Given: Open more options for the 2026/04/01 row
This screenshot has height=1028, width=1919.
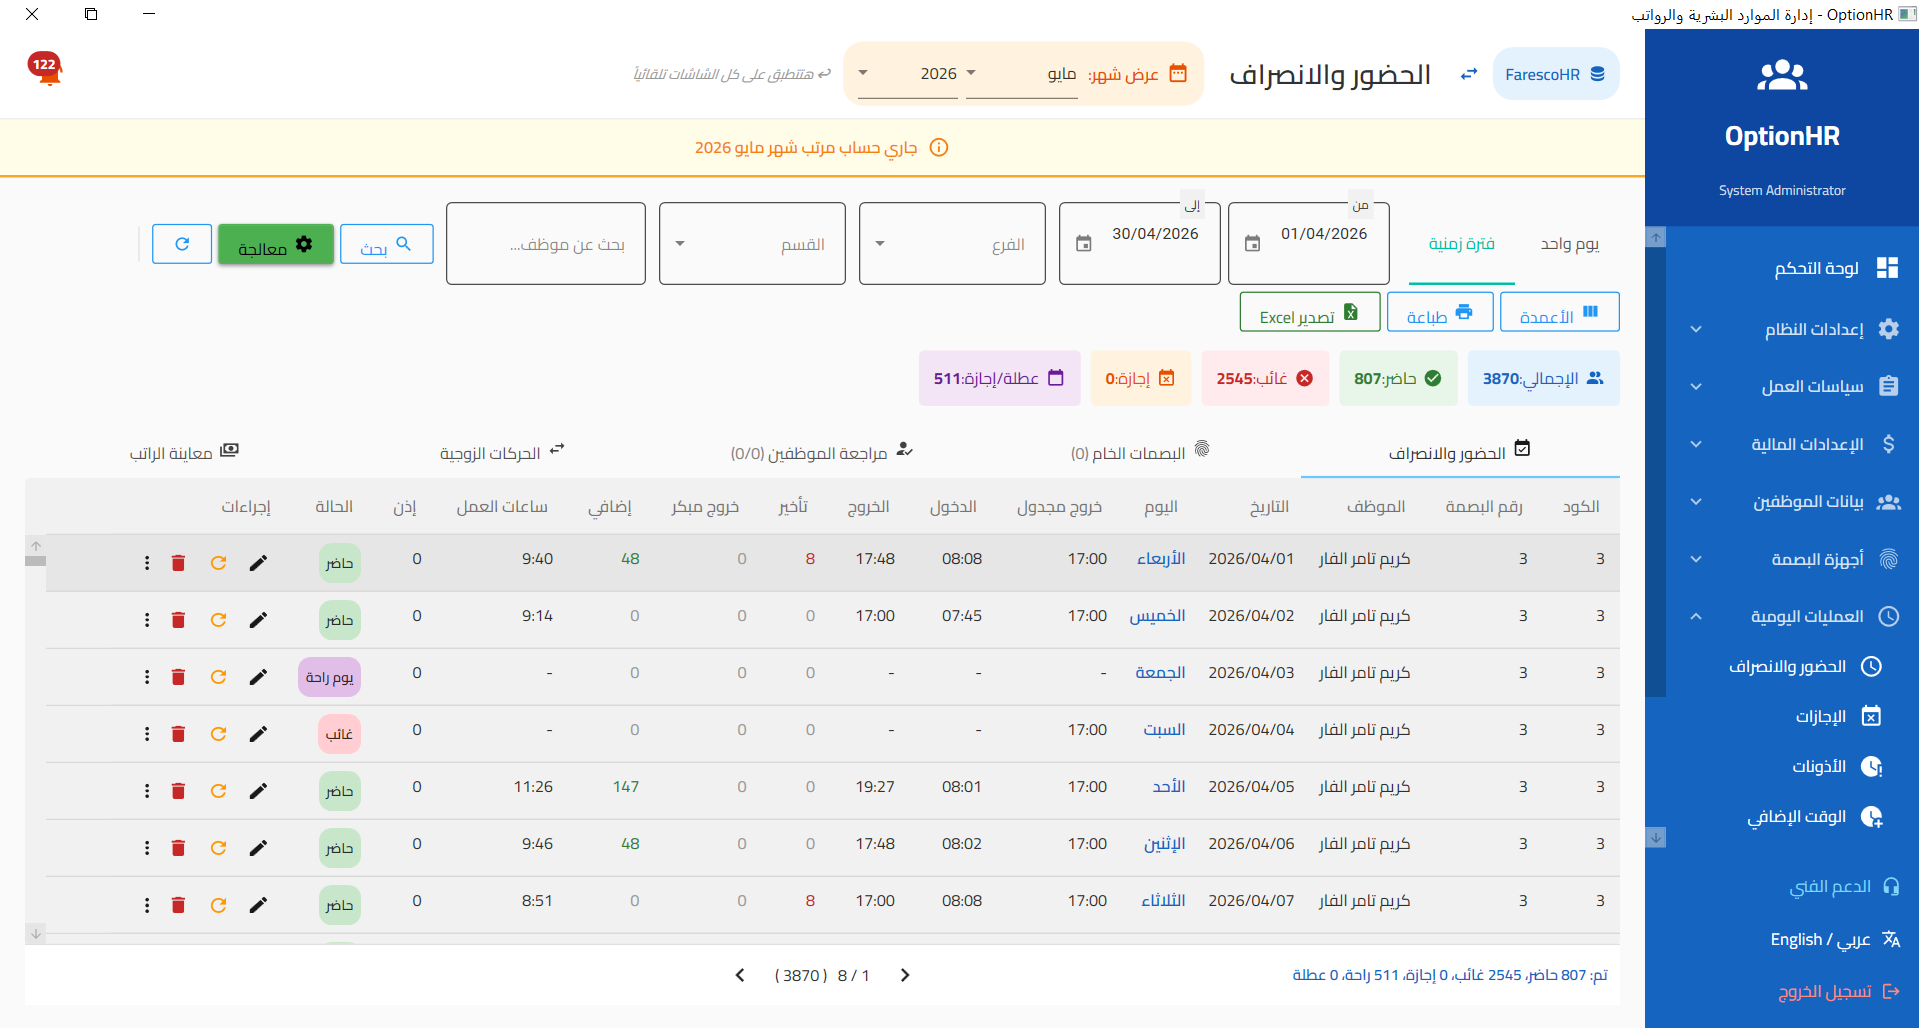Looking at the screenshot, I should pyautogui.click(x=147, y=563).
